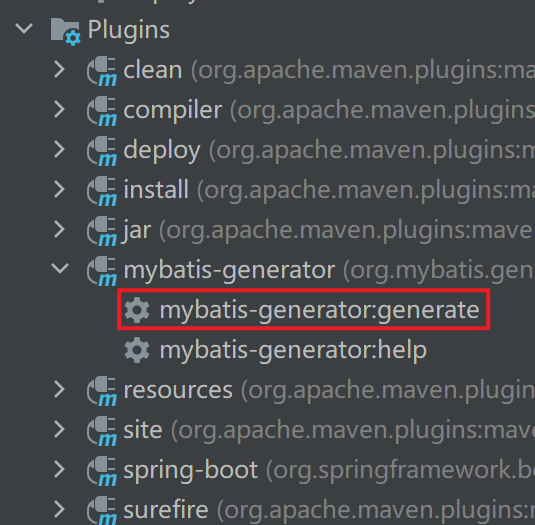Click the resources plugin Maven icon
The width and height of the screenshot is (535, 525).
(102, 391)
